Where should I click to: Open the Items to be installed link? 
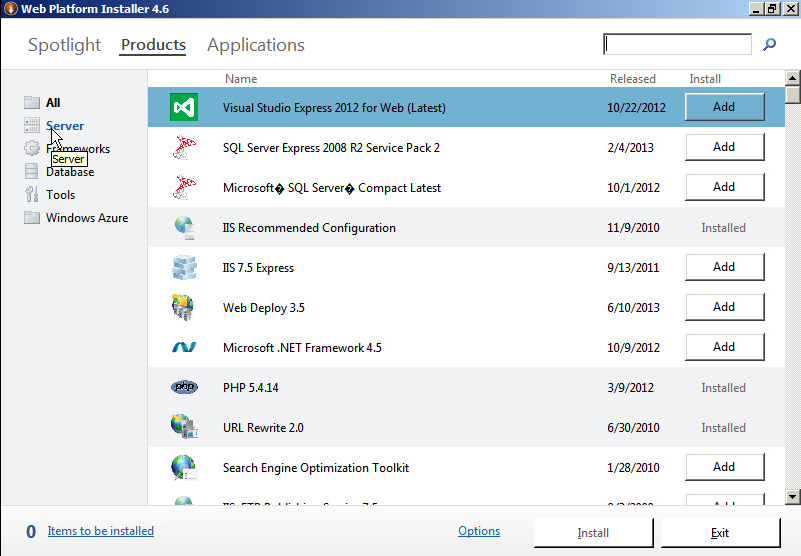pos(100,532)
